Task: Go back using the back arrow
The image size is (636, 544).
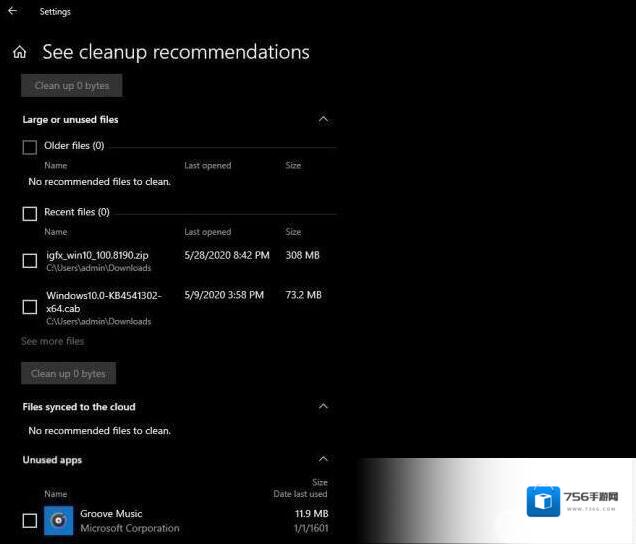Action: pyautogui.click(x=12, y=12)
